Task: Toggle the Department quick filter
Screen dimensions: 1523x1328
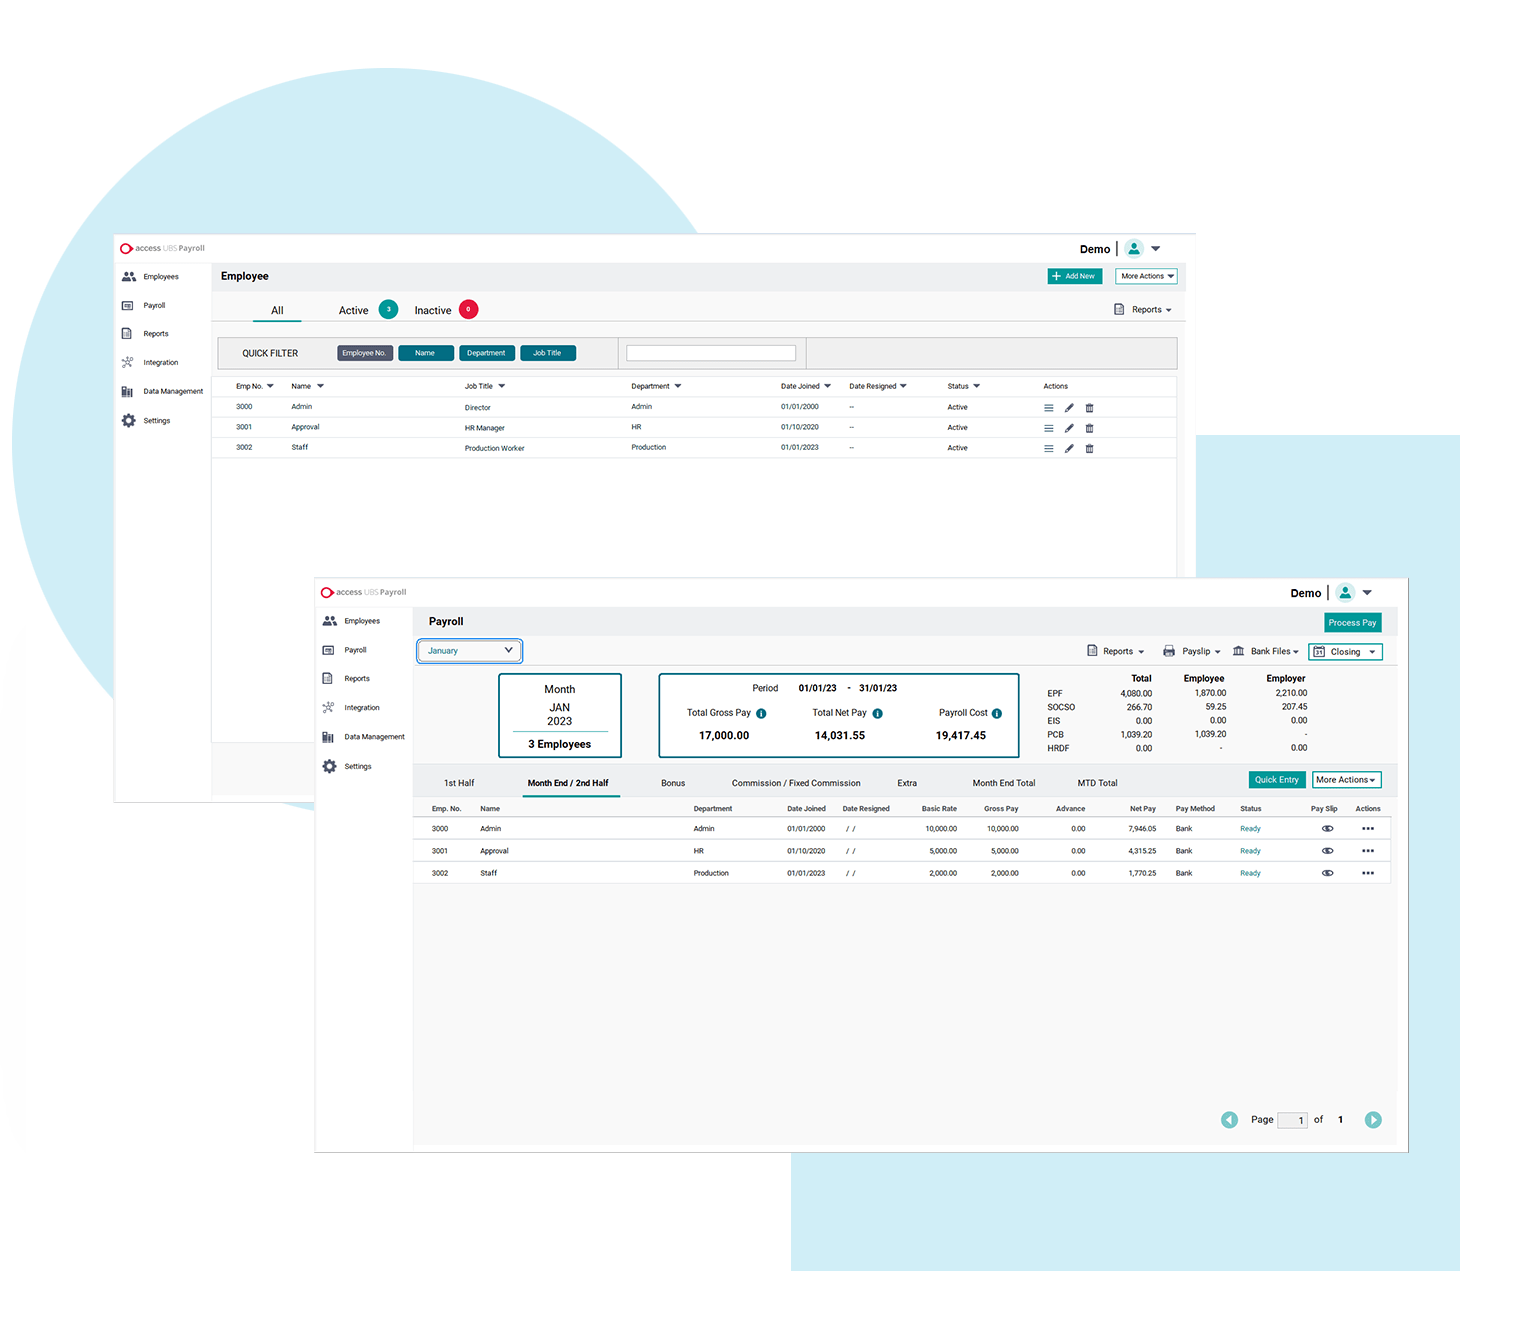Action: coord(487,353)
